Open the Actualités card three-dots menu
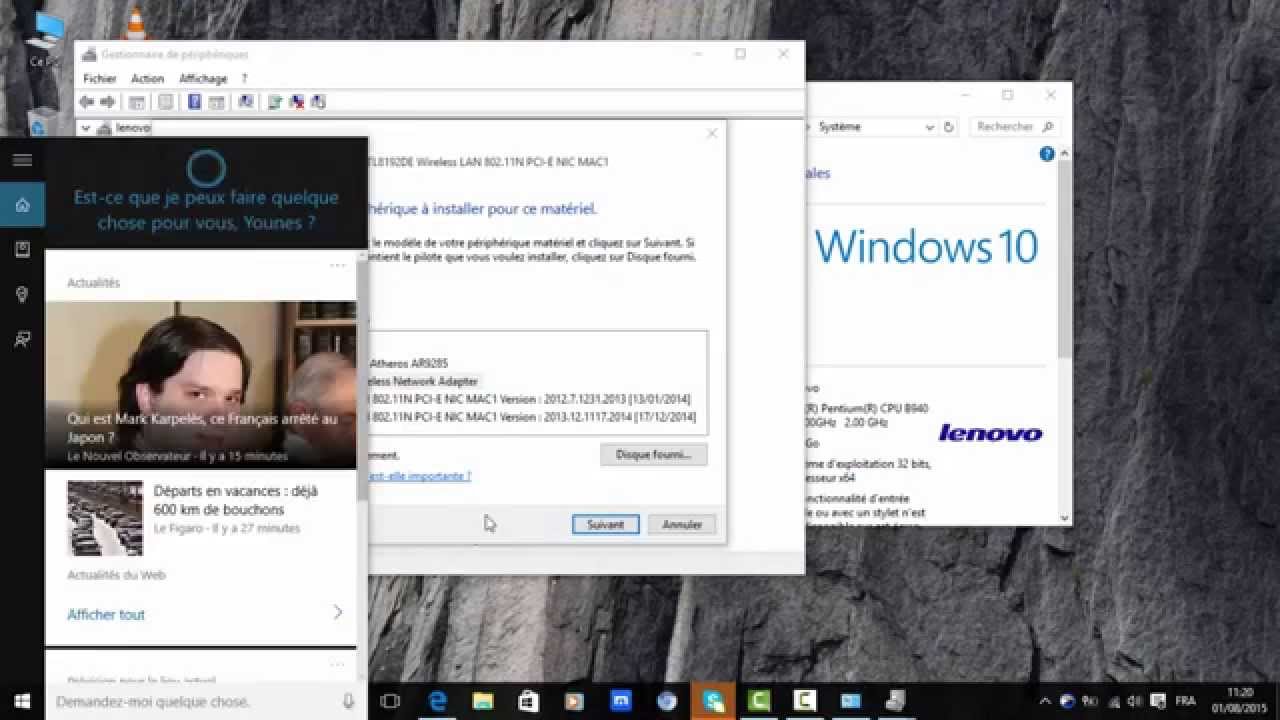Viewport: 1280px width, 720px height. [x=337, y=265]
